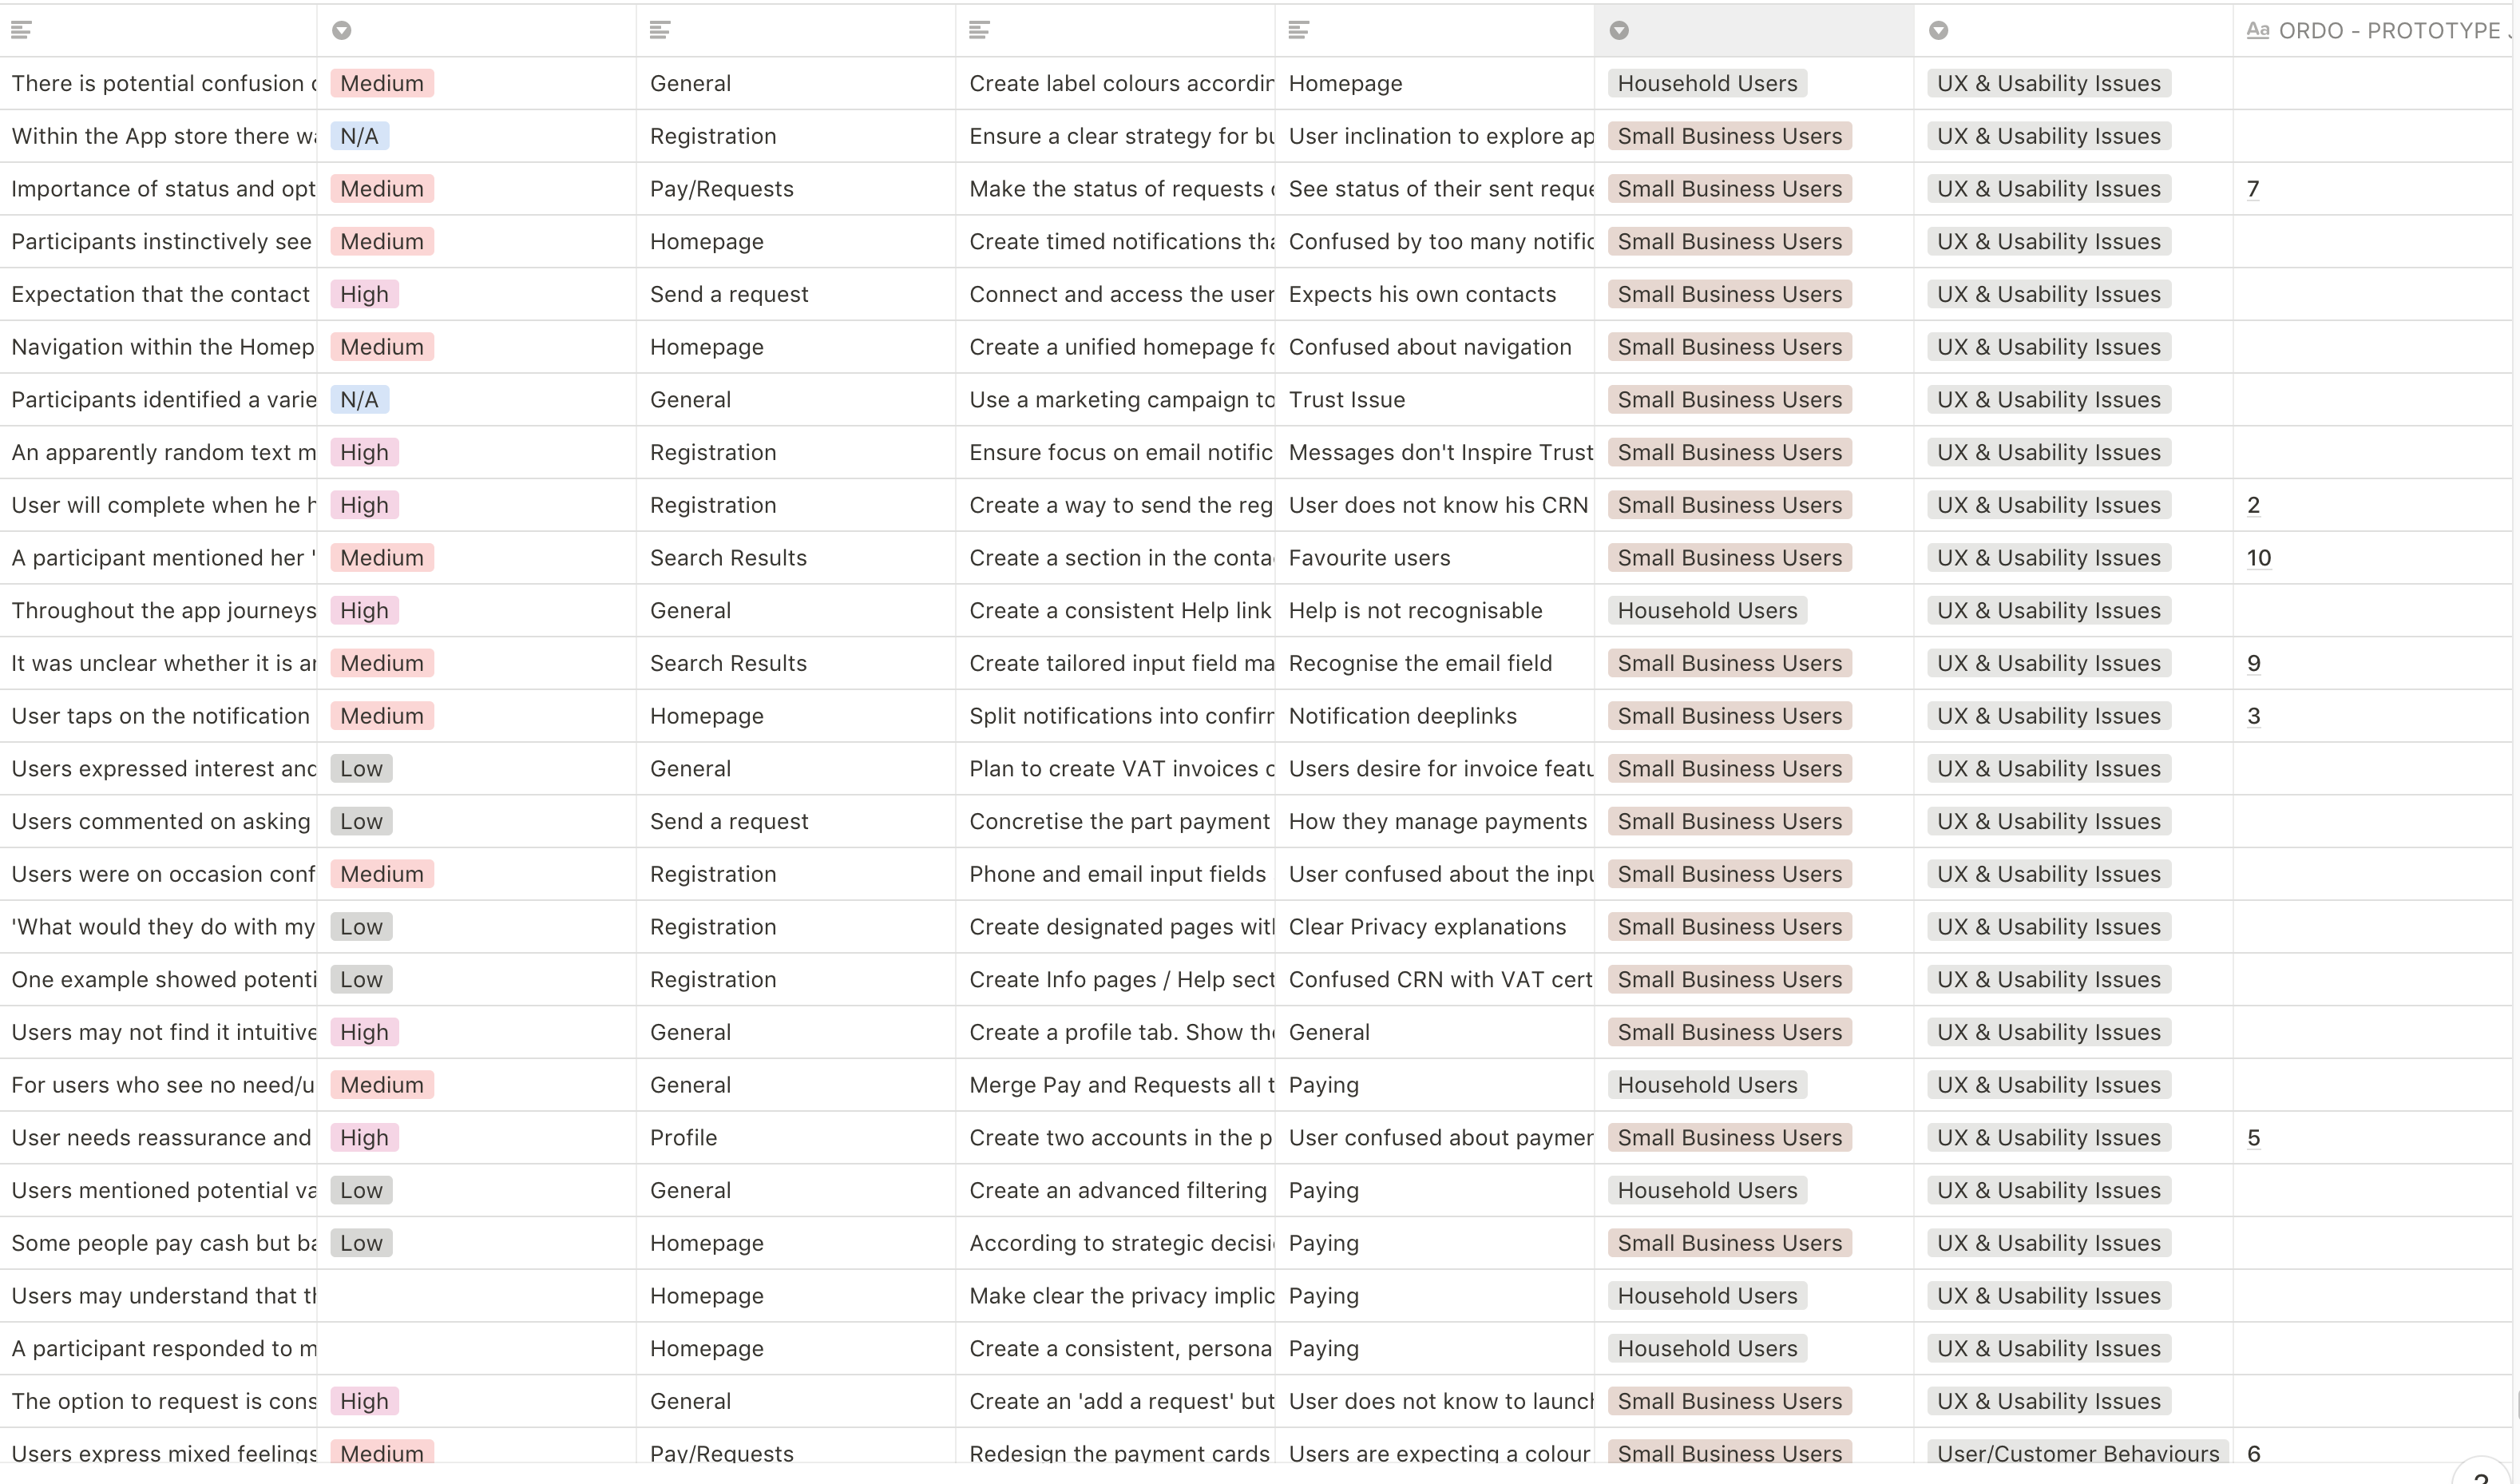Open the linked title number 10
The image size is (2520, 1484).
coord(2259,558)
